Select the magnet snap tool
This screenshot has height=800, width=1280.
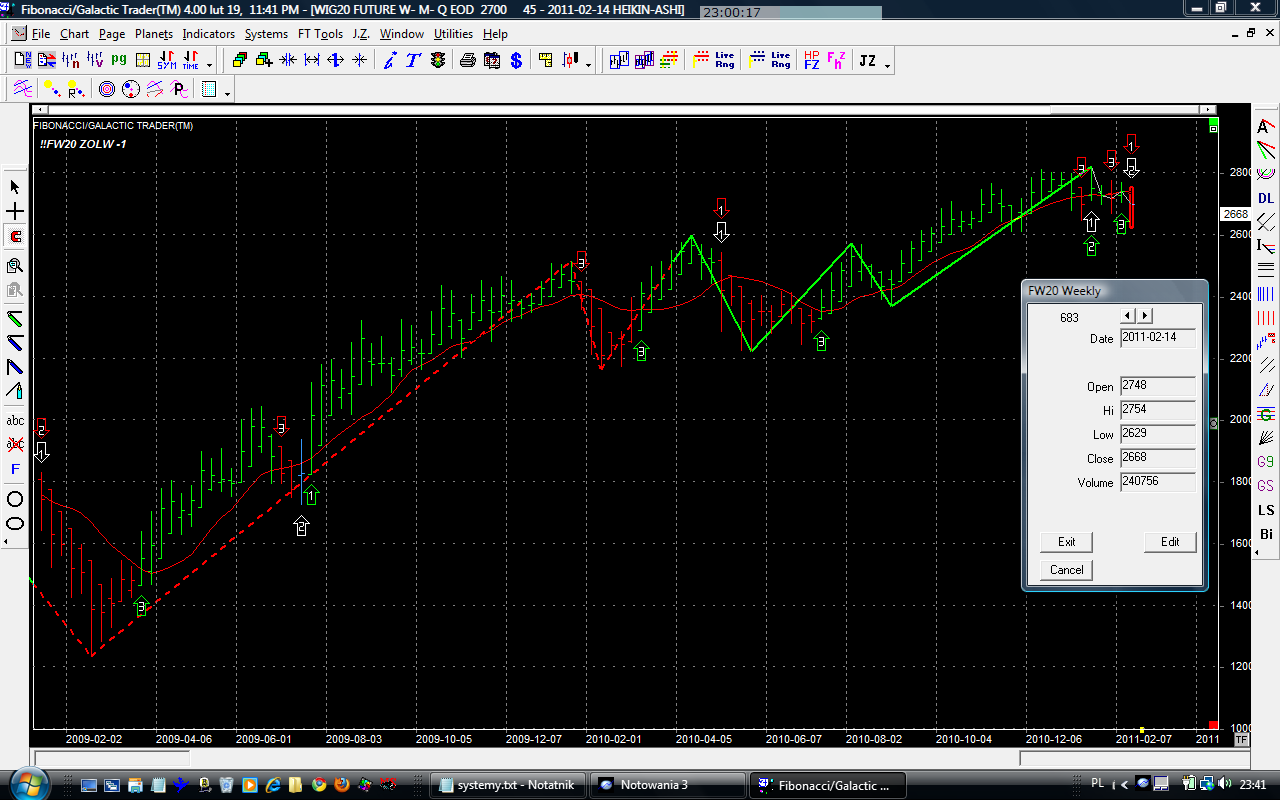coord(15,237)
